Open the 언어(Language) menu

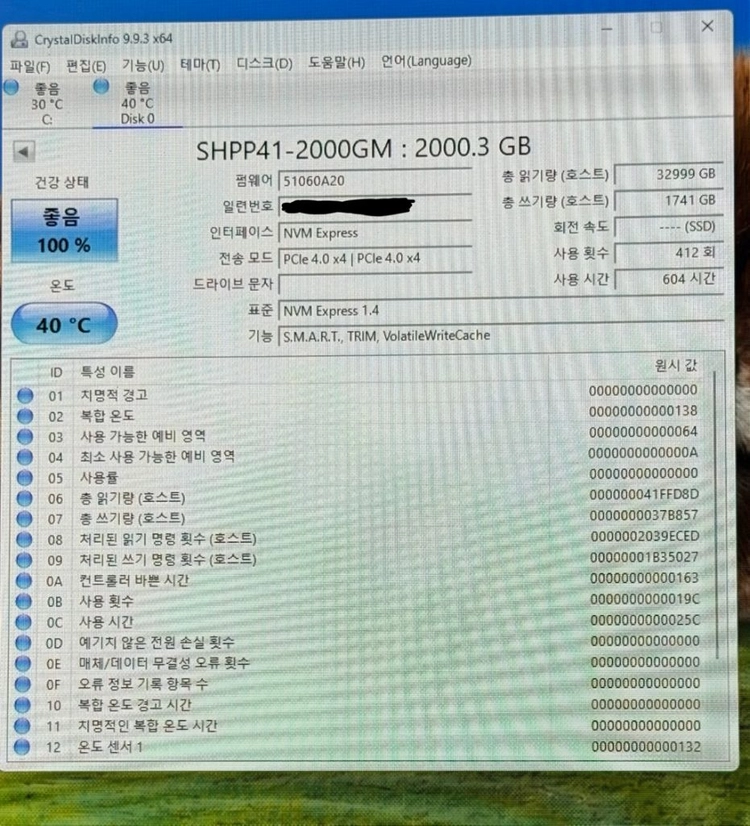426,61
